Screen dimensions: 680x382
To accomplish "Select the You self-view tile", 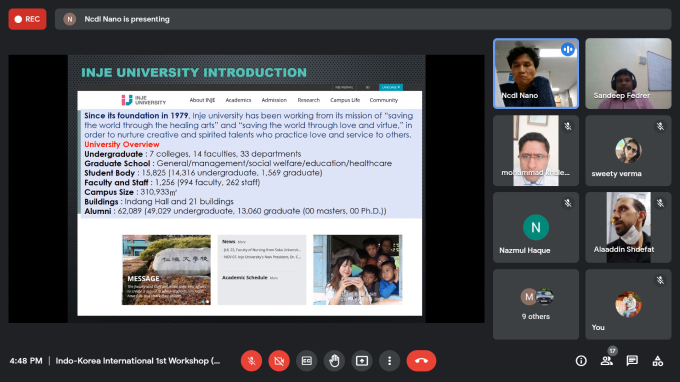I will click(x=628, y=304).
